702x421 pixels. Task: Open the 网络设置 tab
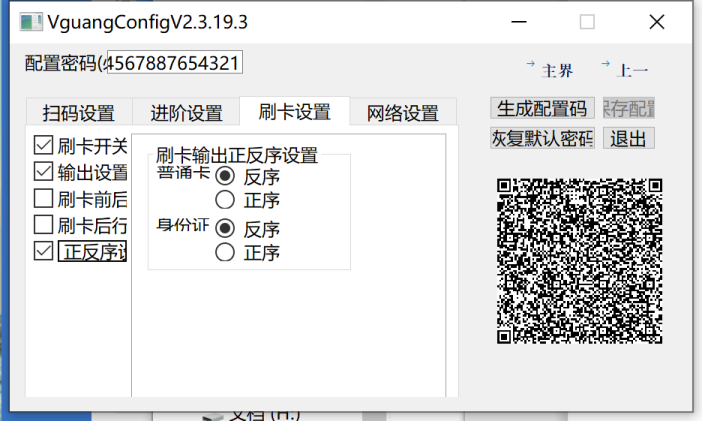(x=403, y=112)
